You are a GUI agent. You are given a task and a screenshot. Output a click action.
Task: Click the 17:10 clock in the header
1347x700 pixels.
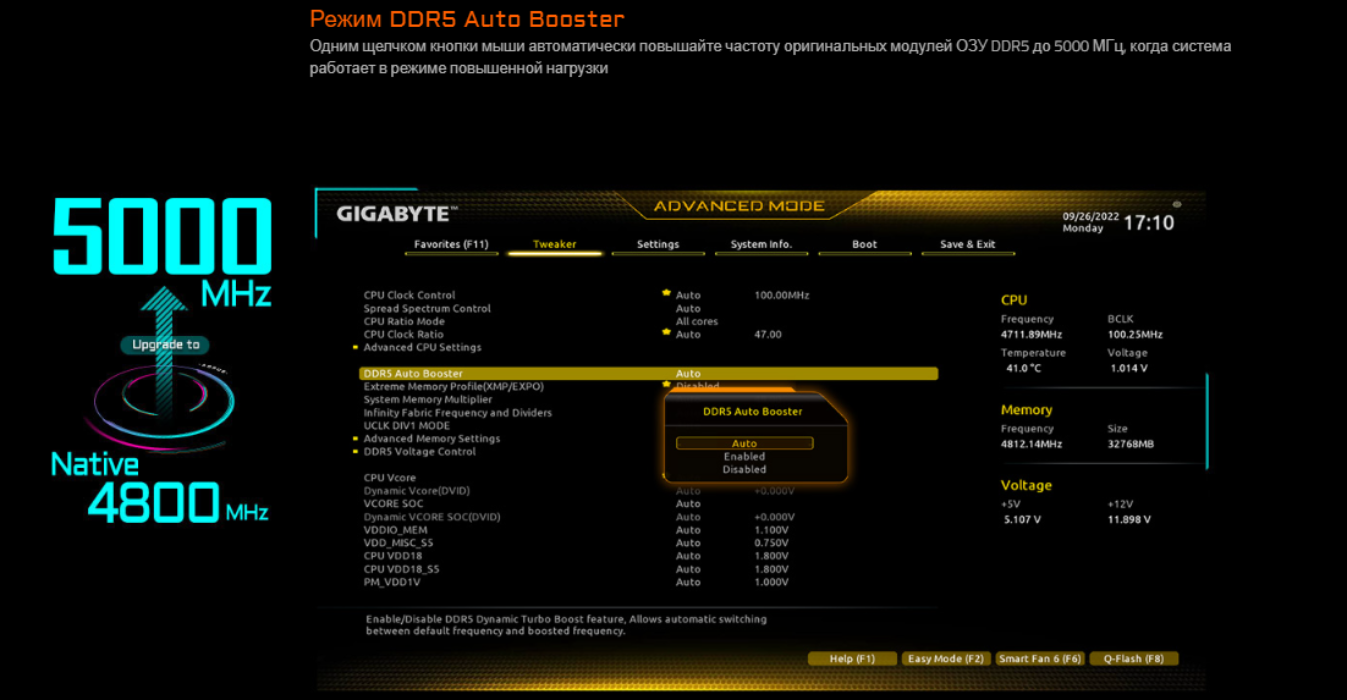point(1149,222)
